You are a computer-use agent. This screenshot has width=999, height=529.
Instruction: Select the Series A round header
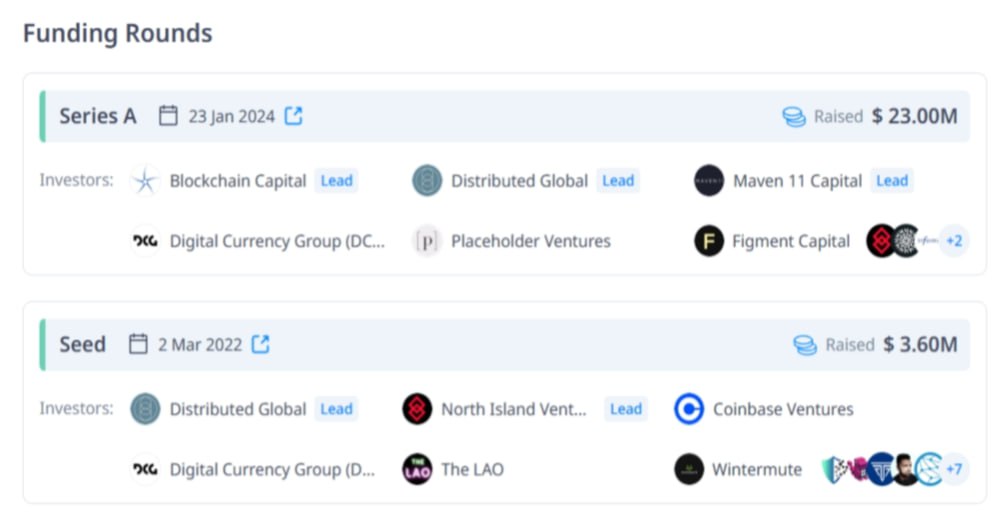pyautogui.click(x=505, y=116)
